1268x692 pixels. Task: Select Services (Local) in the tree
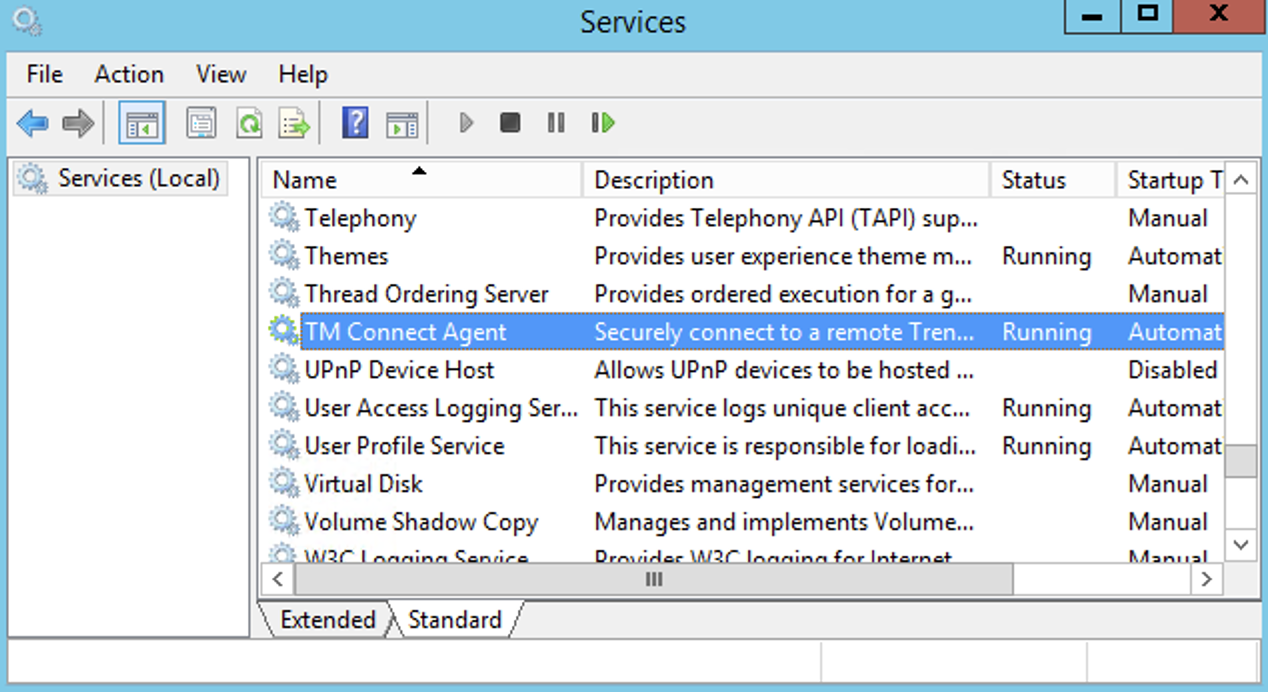(x=138, y=179)
